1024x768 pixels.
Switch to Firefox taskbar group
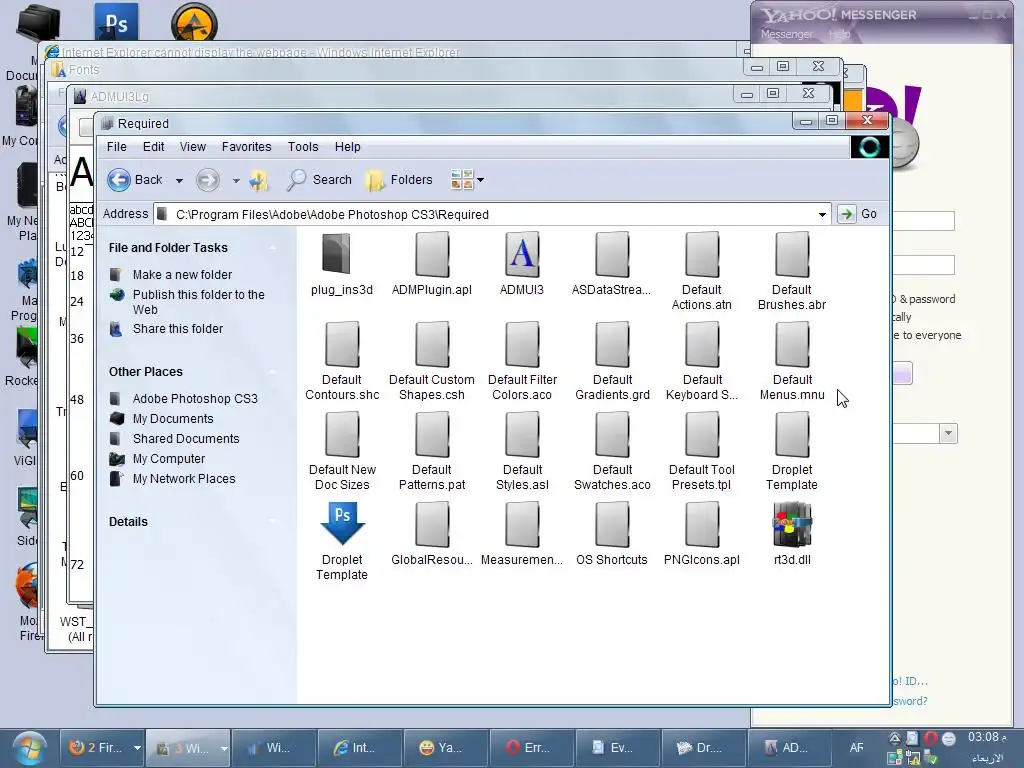pyautogui.click(x=103, y=748)
